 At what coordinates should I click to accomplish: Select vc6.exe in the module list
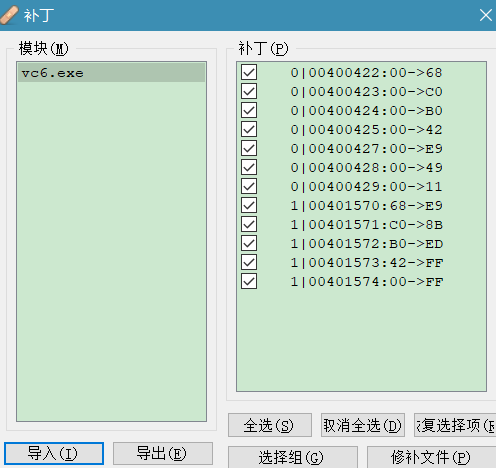point(111,73)
